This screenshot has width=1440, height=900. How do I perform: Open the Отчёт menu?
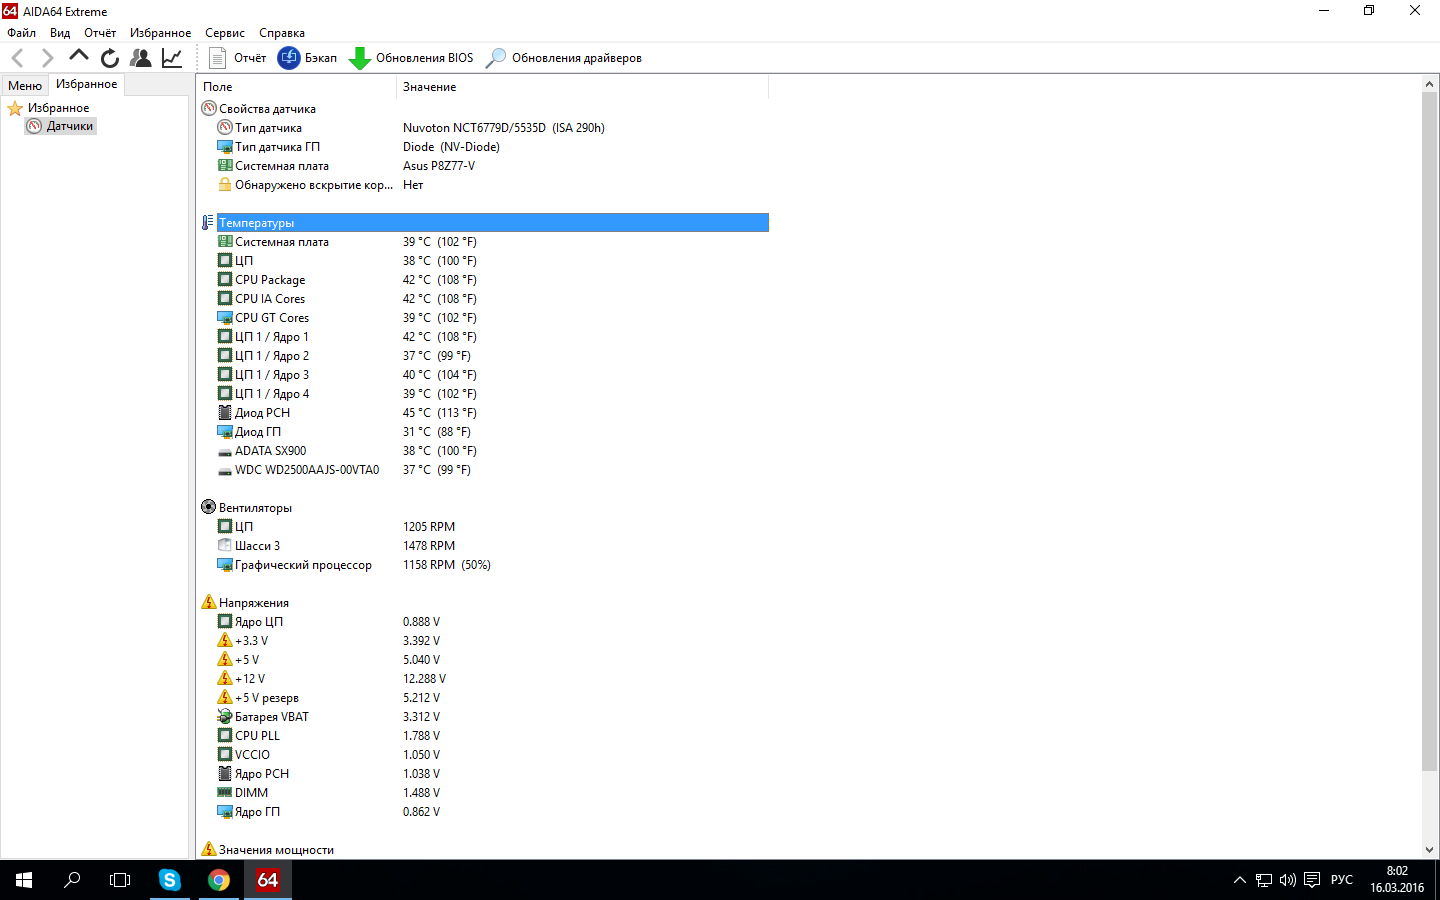coord(100,33)
